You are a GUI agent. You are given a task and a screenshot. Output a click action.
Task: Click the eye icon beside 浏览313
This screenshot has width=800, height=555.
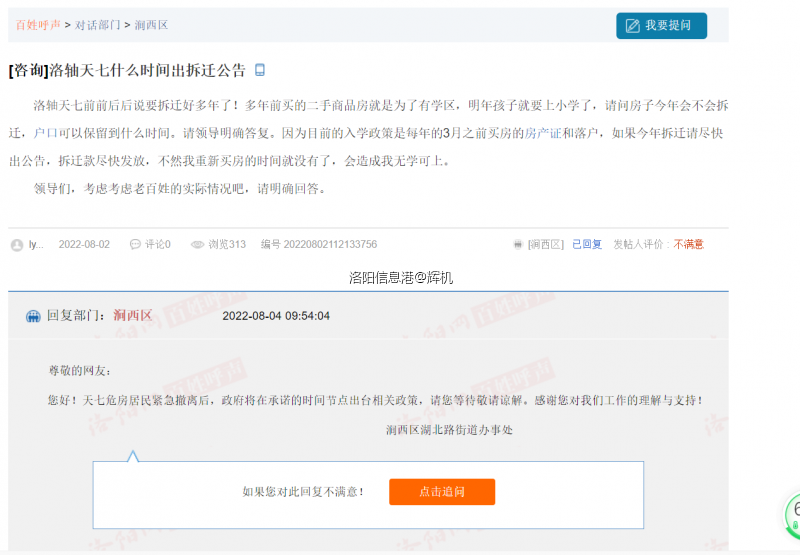point(197,244)
